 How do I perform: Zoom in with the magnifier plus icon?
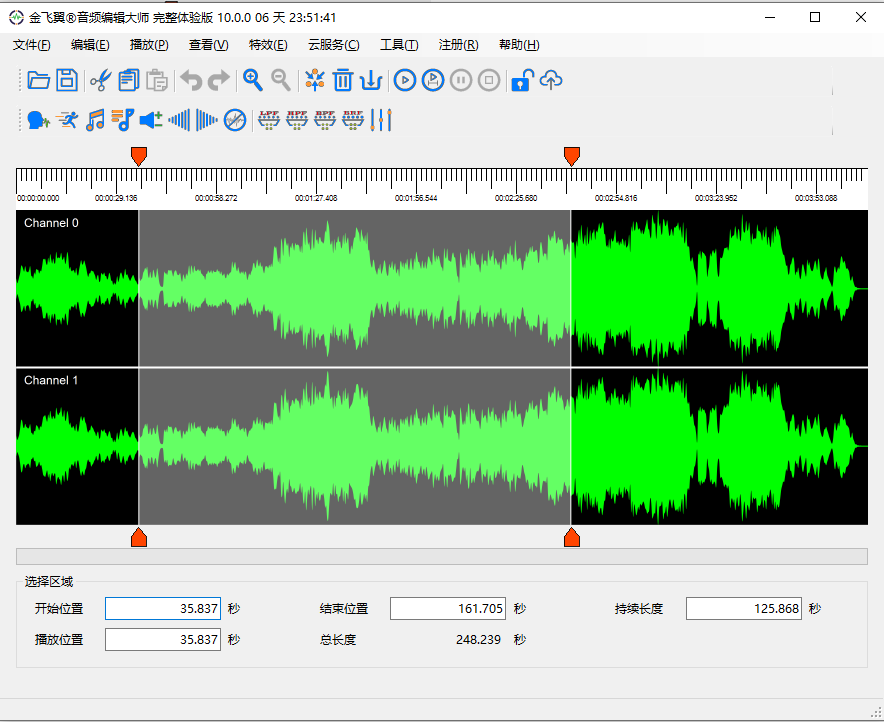[253, 81]
